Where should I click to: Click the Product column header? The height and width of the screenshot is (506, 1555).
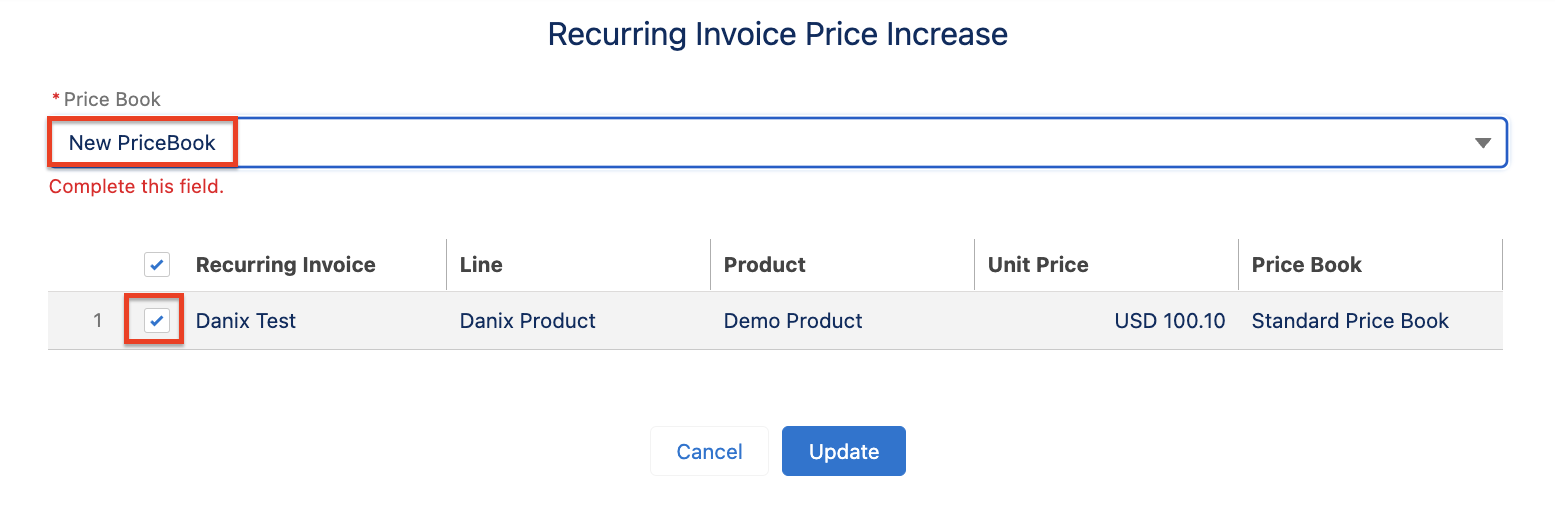coord(765,265)
